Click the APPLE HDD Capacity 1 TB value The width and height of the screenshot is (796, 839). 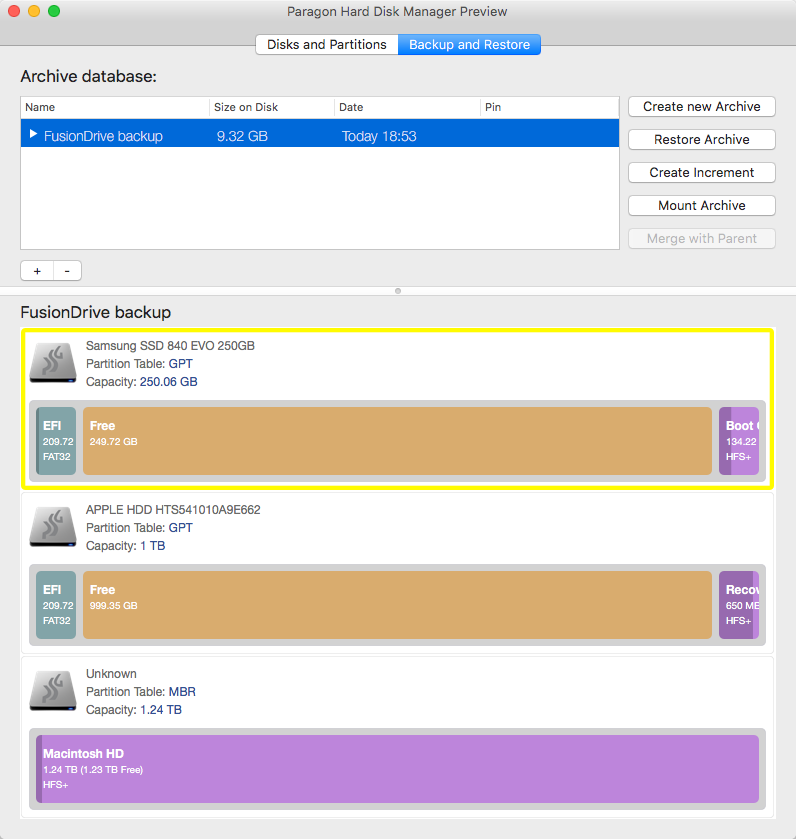click(152, 546)
